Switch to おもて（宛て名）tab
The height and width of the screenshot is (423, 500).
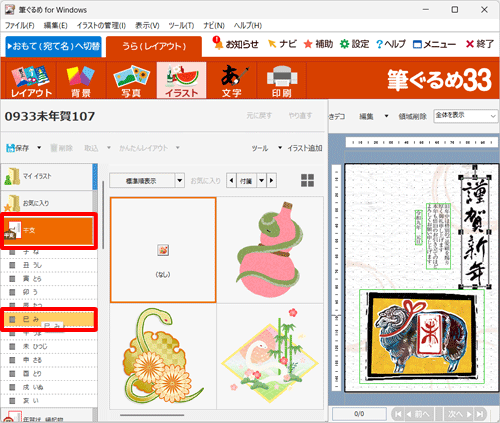pyautogui.click(x=54, y=46)
